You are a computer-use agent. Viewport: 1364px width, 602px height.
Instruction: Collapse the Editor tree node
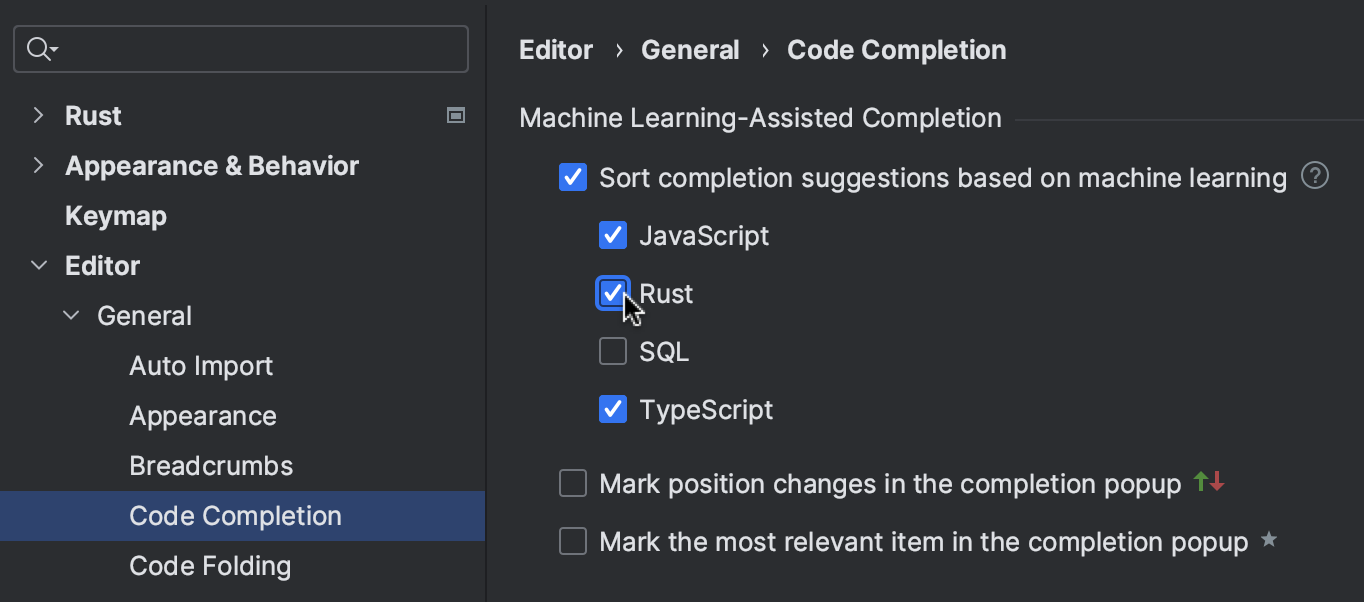[37, 265]
